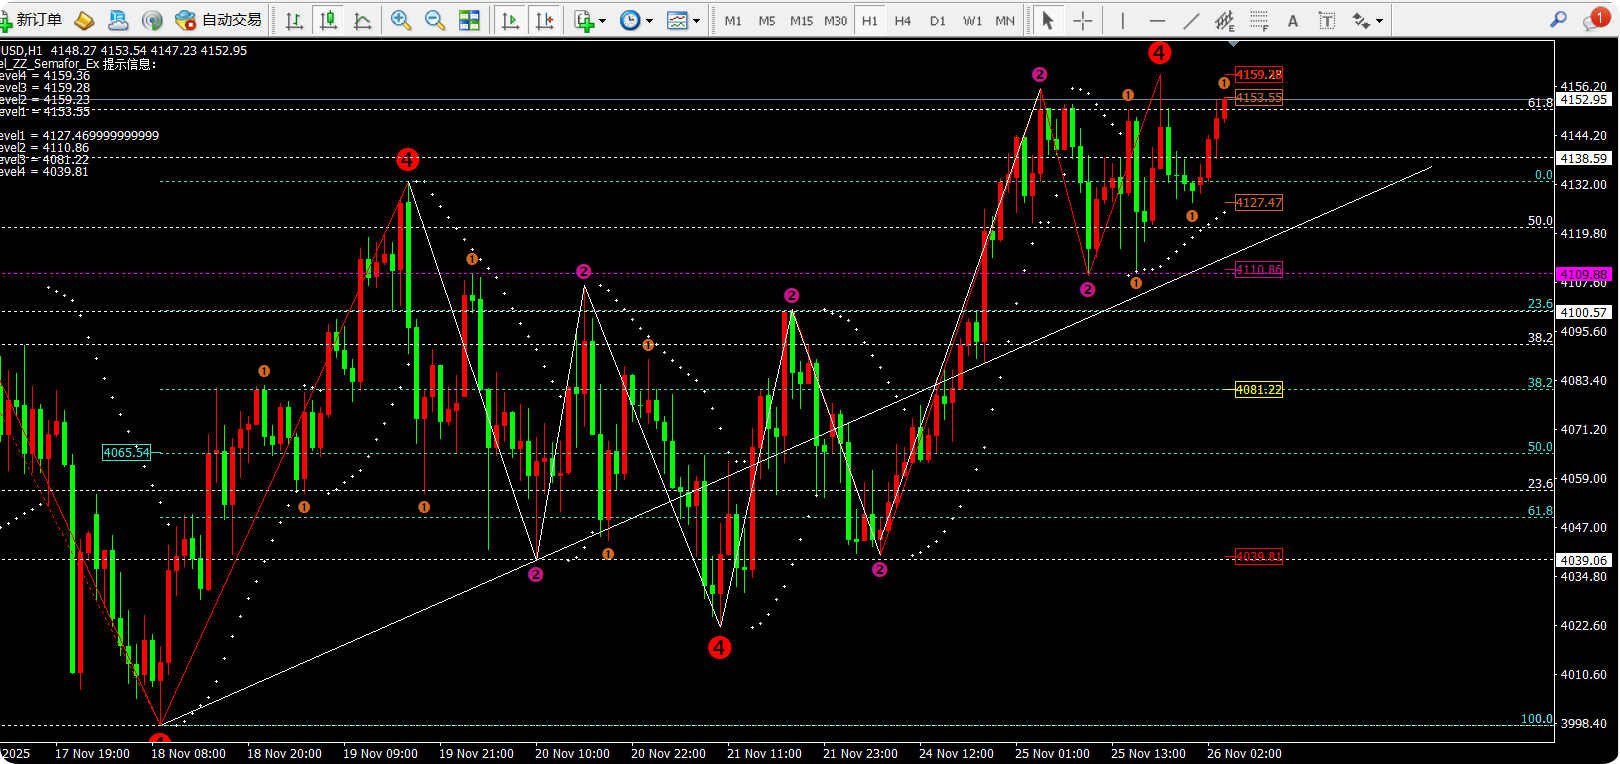Expand the periodicity clock dropdown
1620x764 pixels.
636,20
